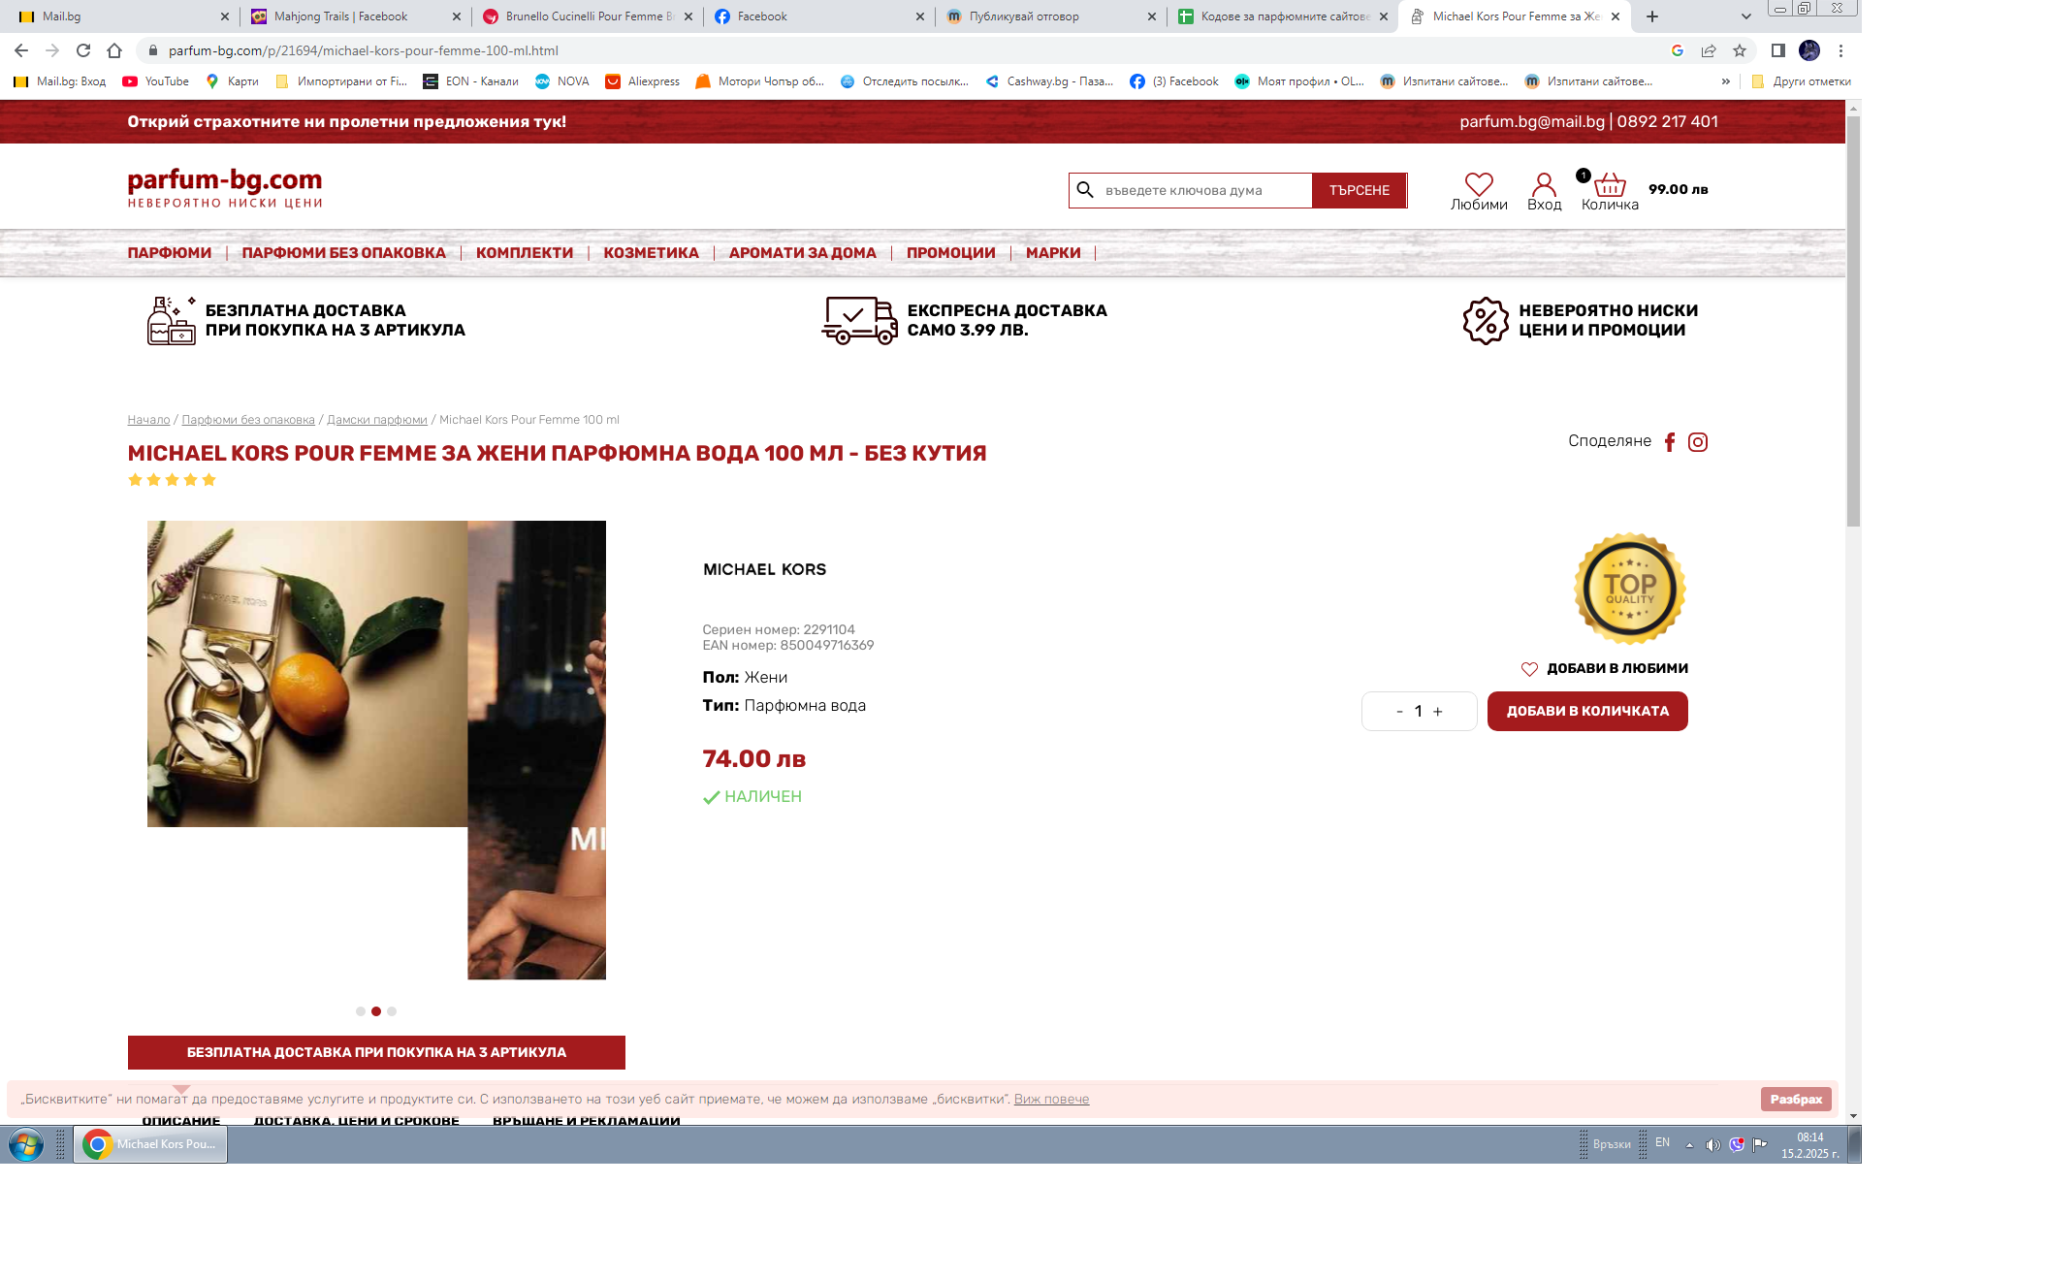Open YouTube bookmark
This screenshot has width=2048, height=1280.
[155, 82]
